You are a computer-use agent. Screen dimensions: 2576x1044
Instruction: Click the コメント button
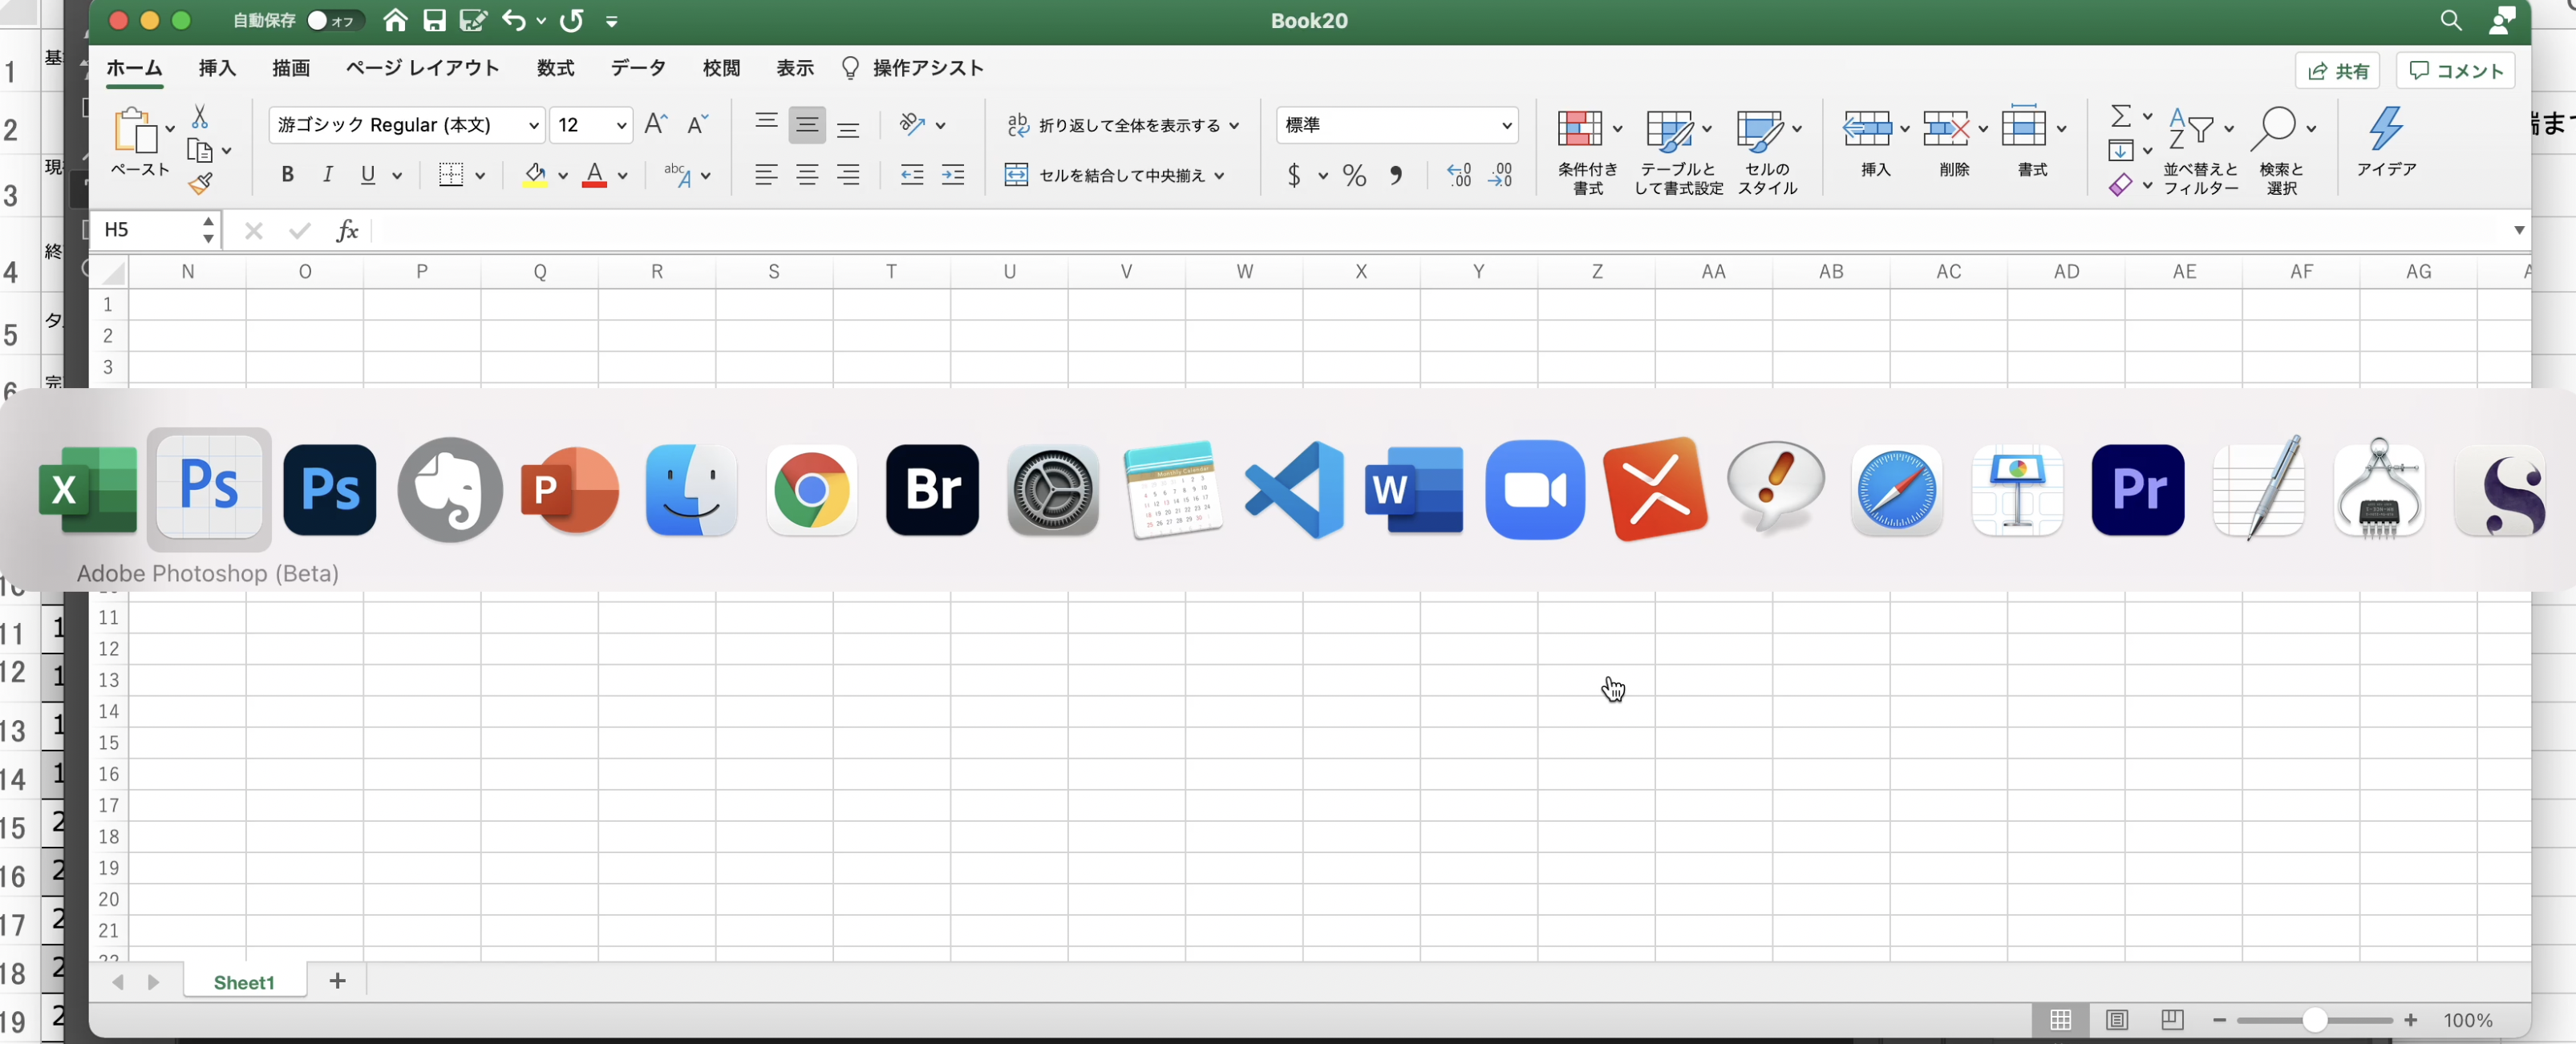point(2455,71)
